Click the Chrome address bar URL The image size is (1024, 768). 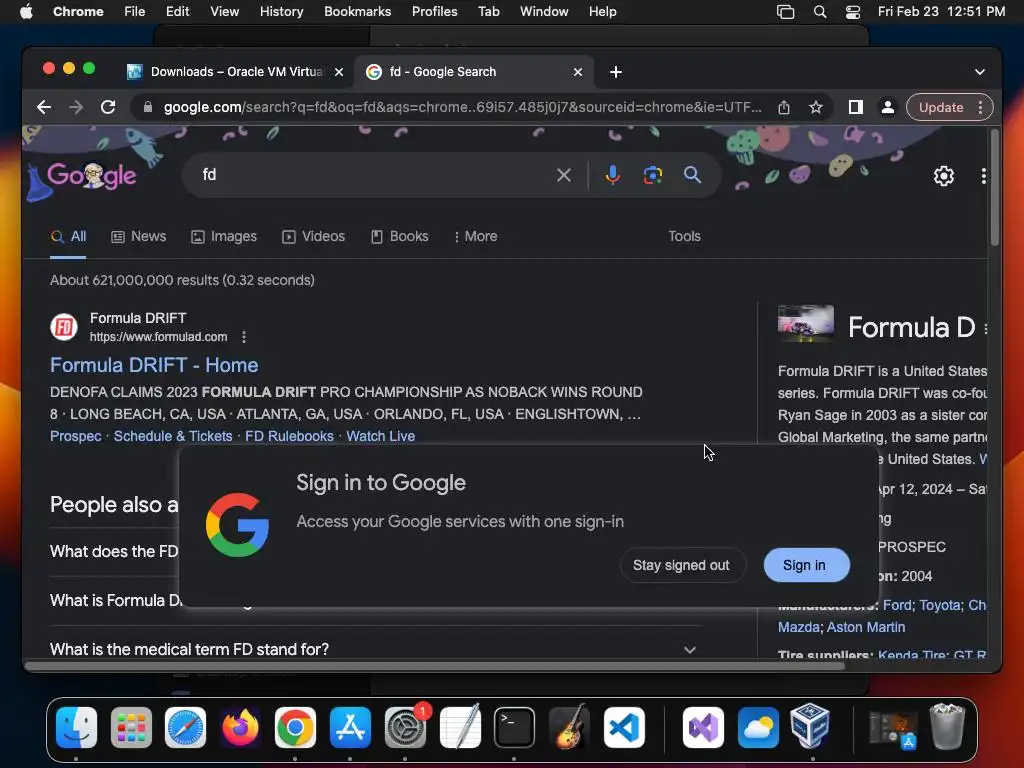coord(462,107)
